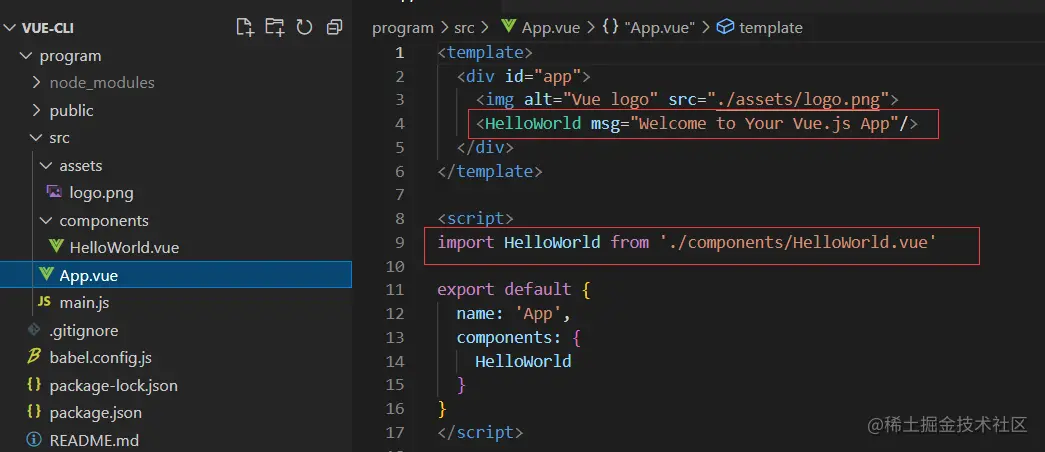Collapse the program folder chevron

pos(26,55)
